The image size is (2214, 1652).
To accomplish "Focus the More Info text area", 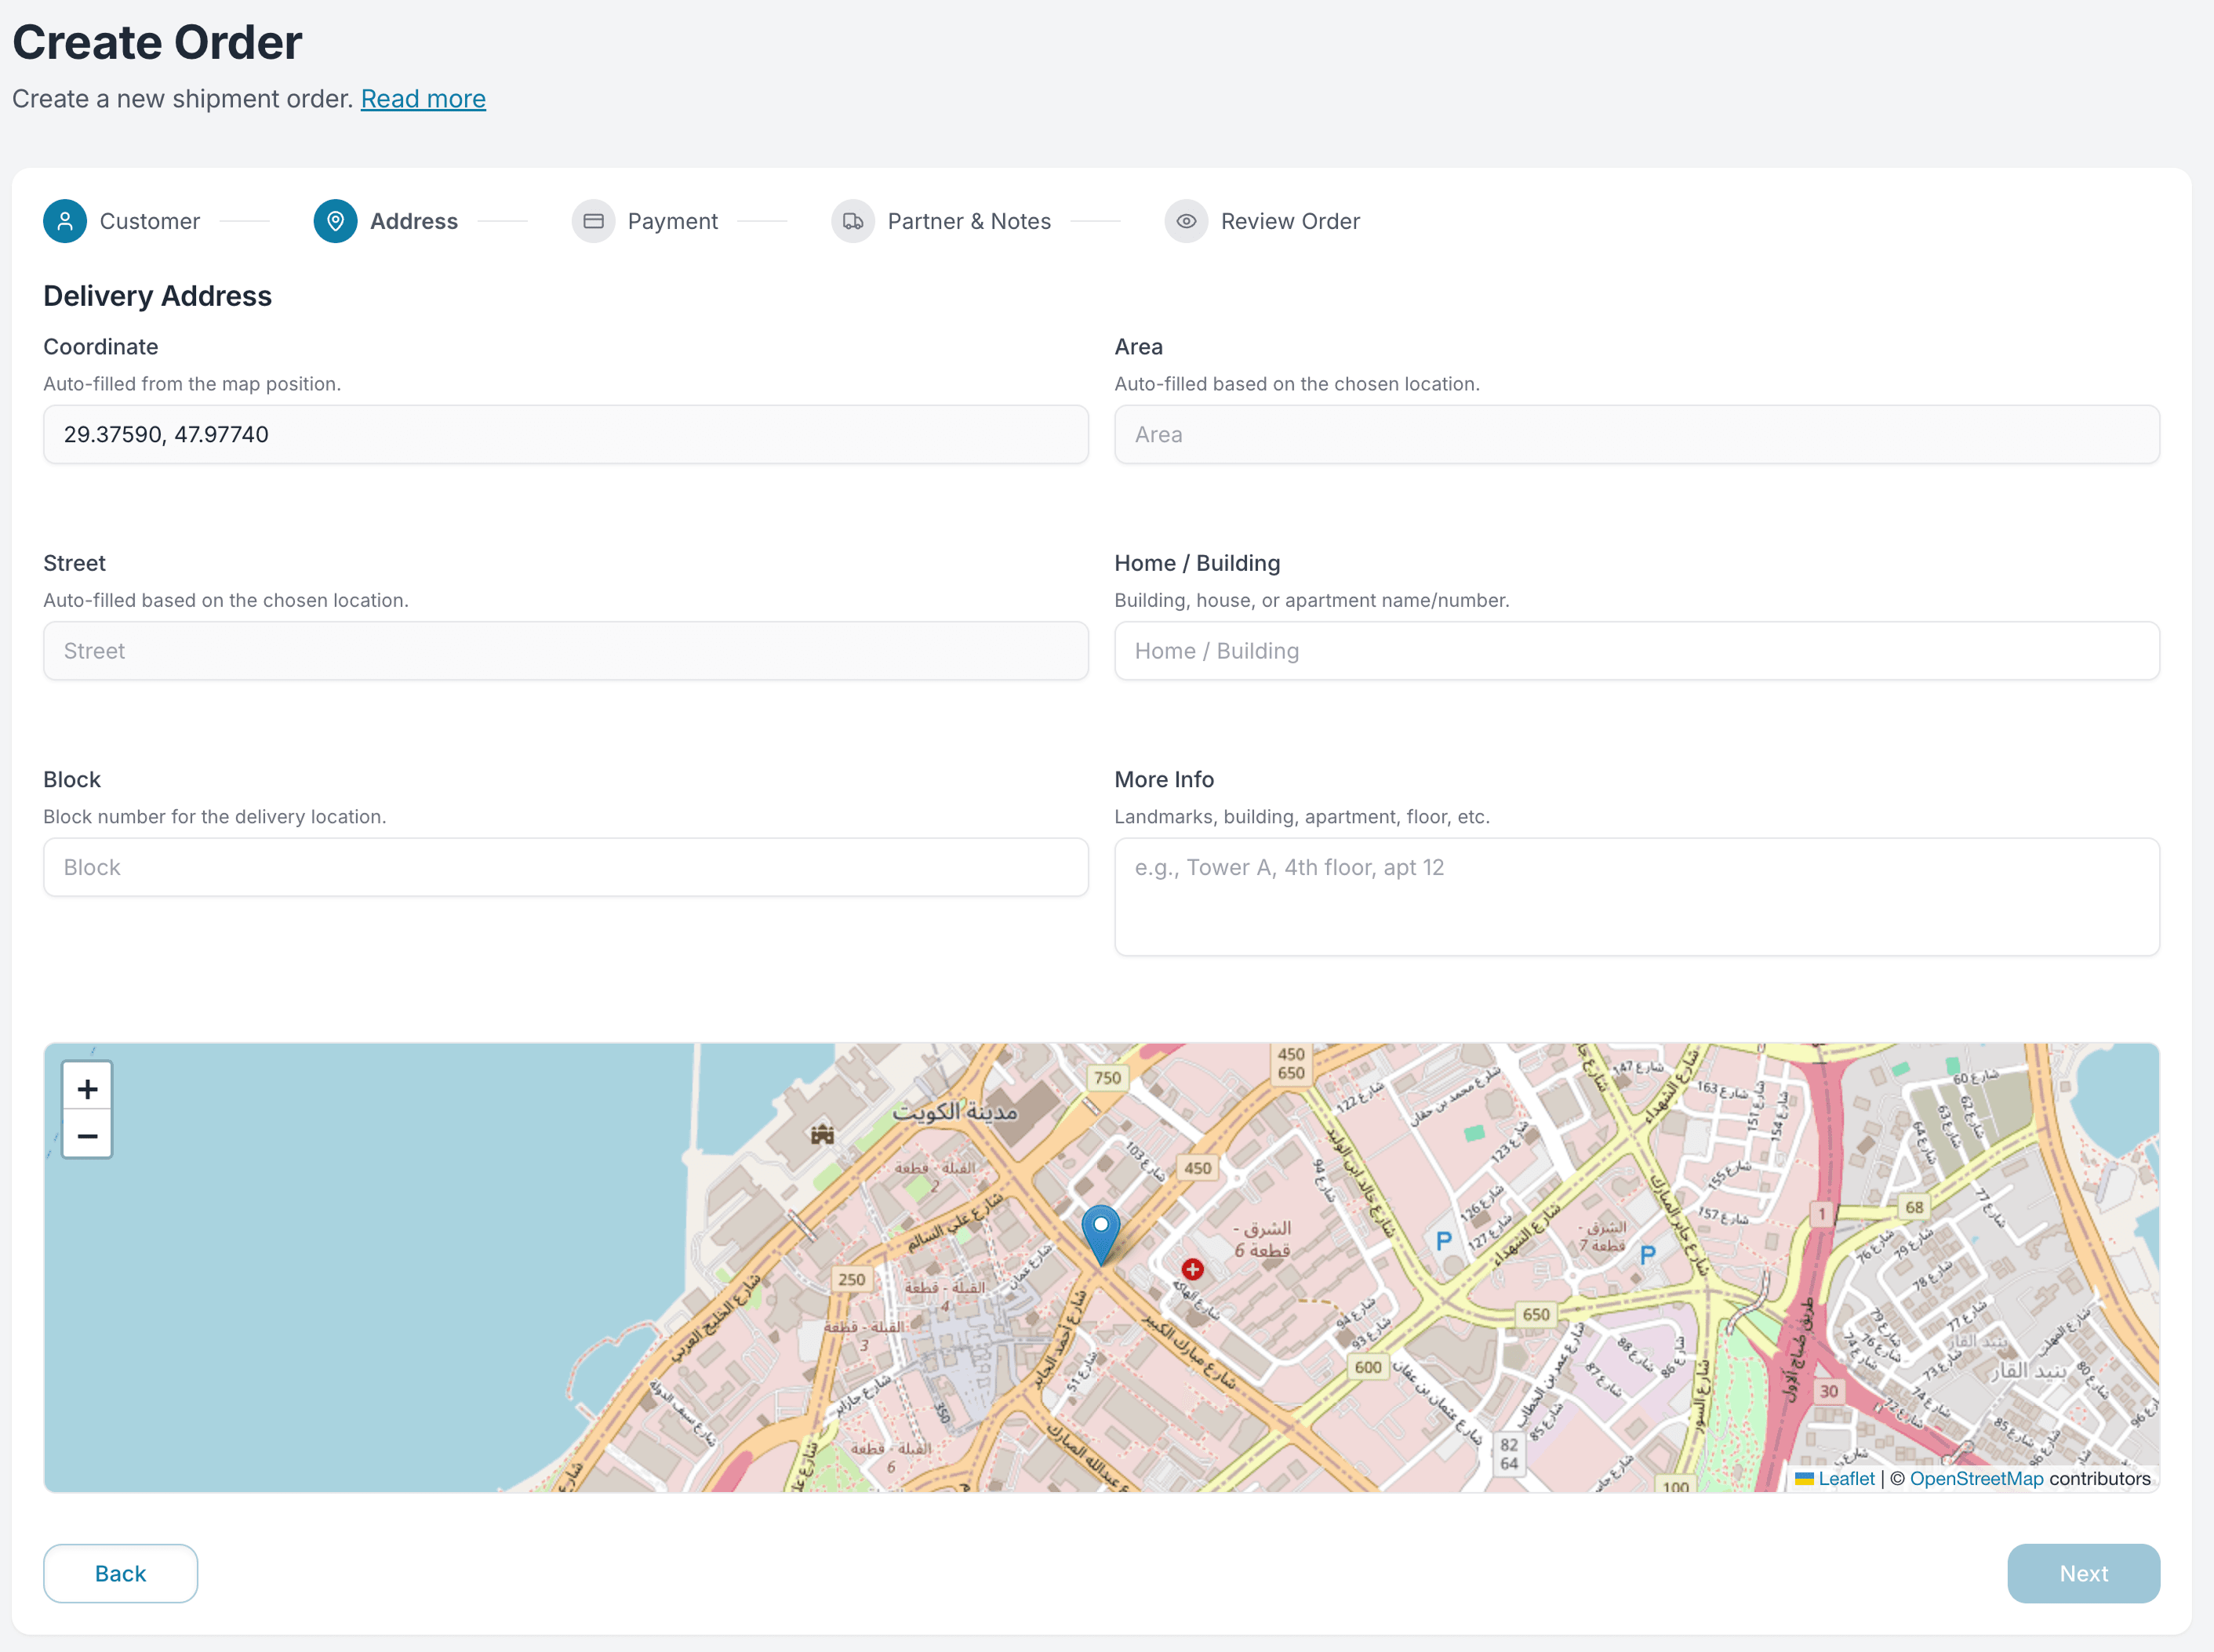I will click(x=1636, y=896).
